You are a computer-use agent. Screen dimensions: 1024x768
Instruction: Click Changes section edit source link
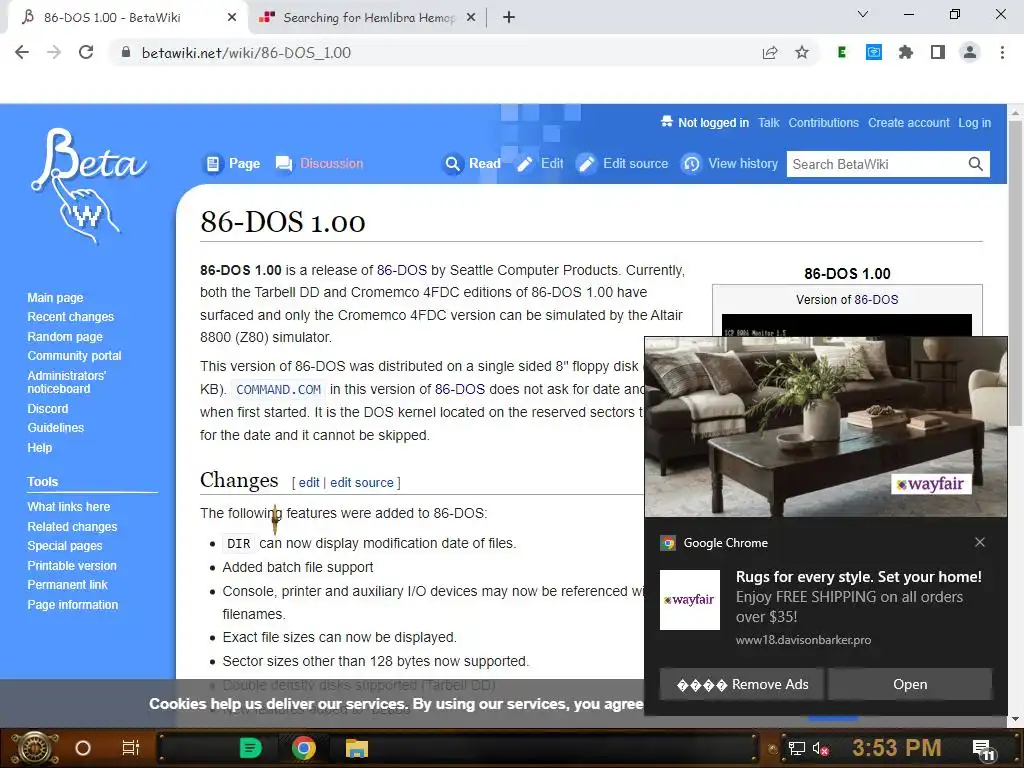pyautogui.click(x=362, y=483)
